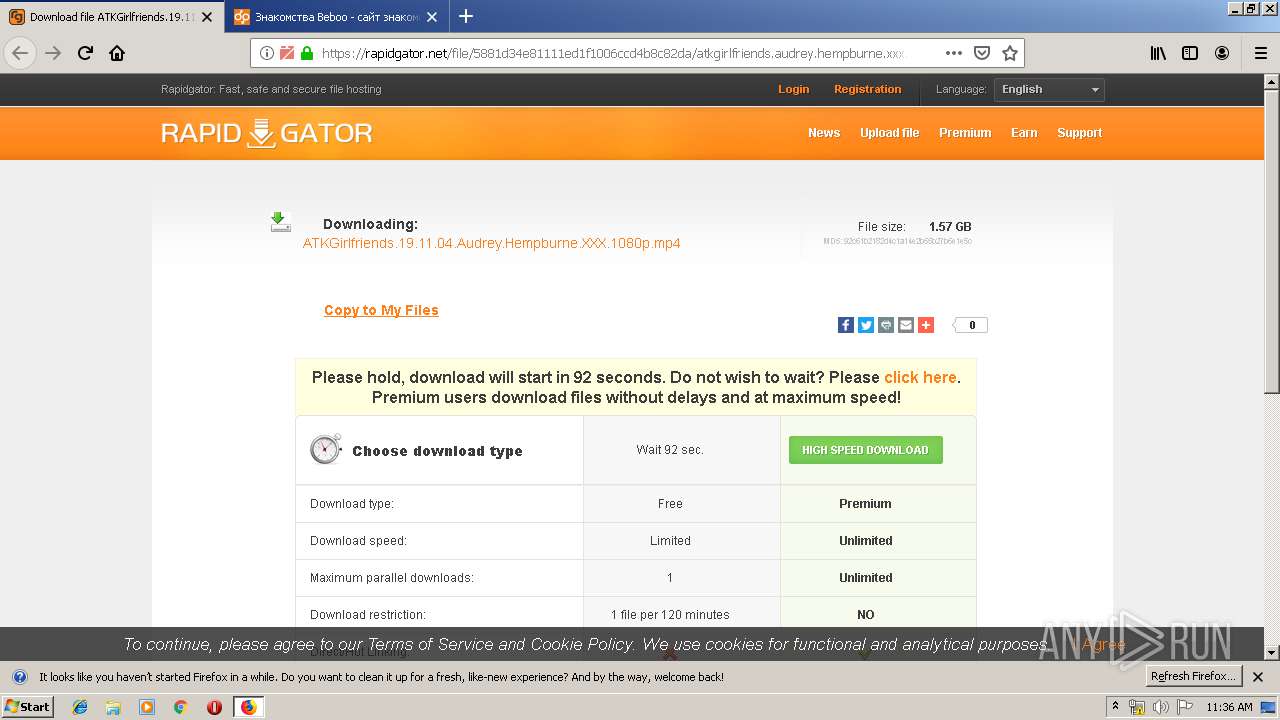This screenshot has width=1280, height=720.
Task: Click 'Choose download type' heading
Action: tap(437, 451)
